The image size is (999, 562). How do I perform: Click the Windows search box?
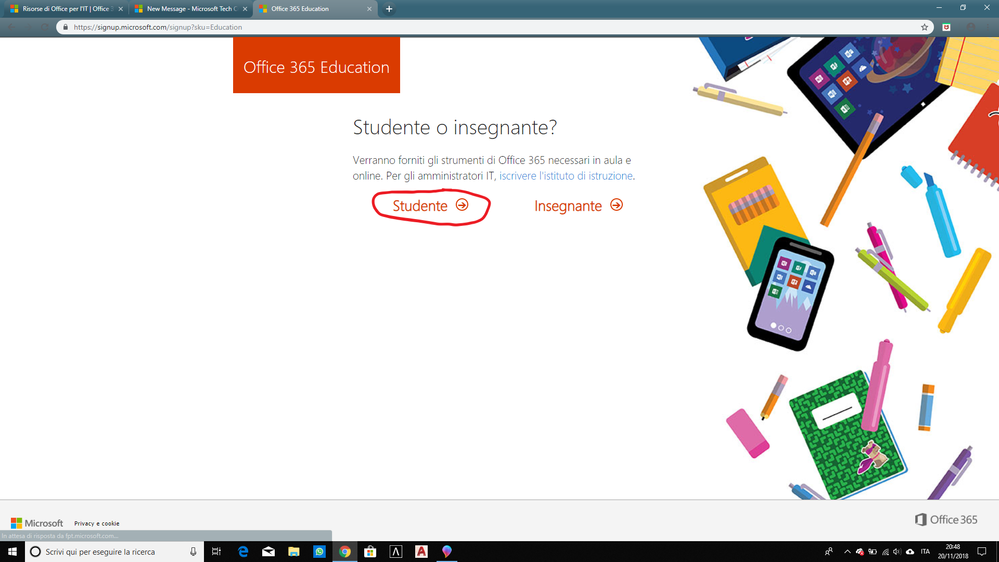click(x=114, y=552)
